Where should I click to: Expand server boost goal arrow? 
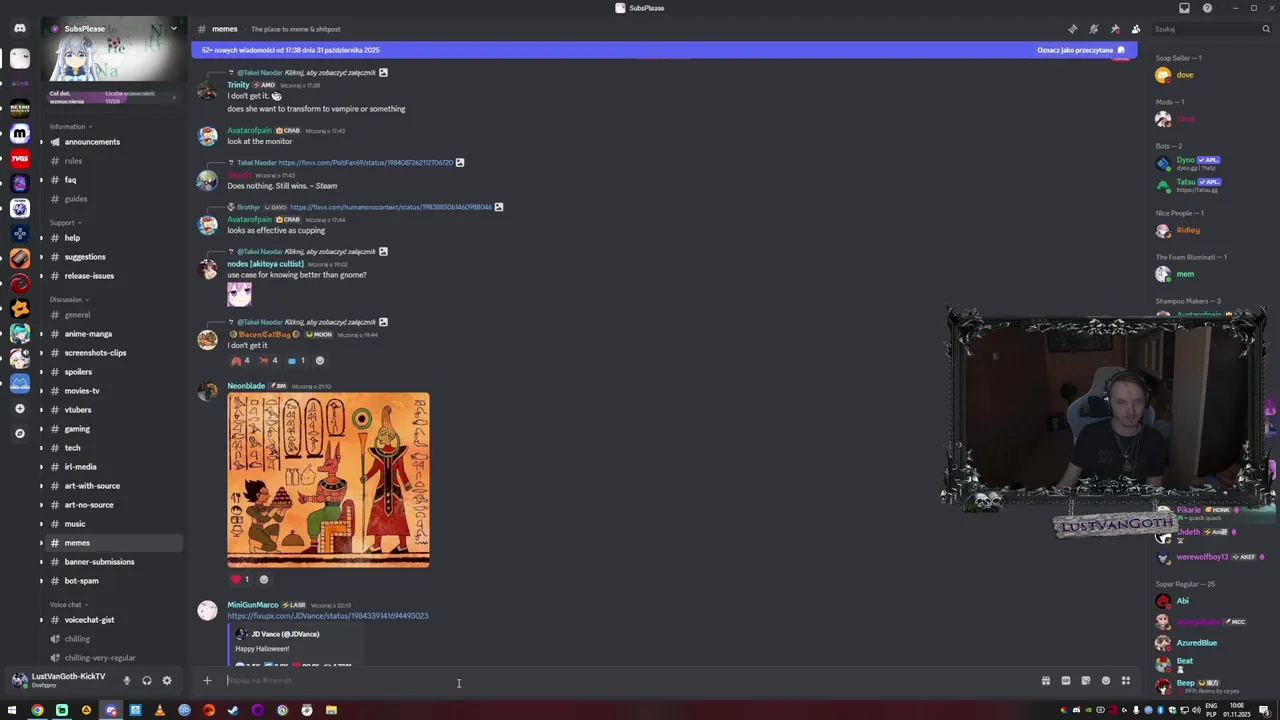coord(176,97)
